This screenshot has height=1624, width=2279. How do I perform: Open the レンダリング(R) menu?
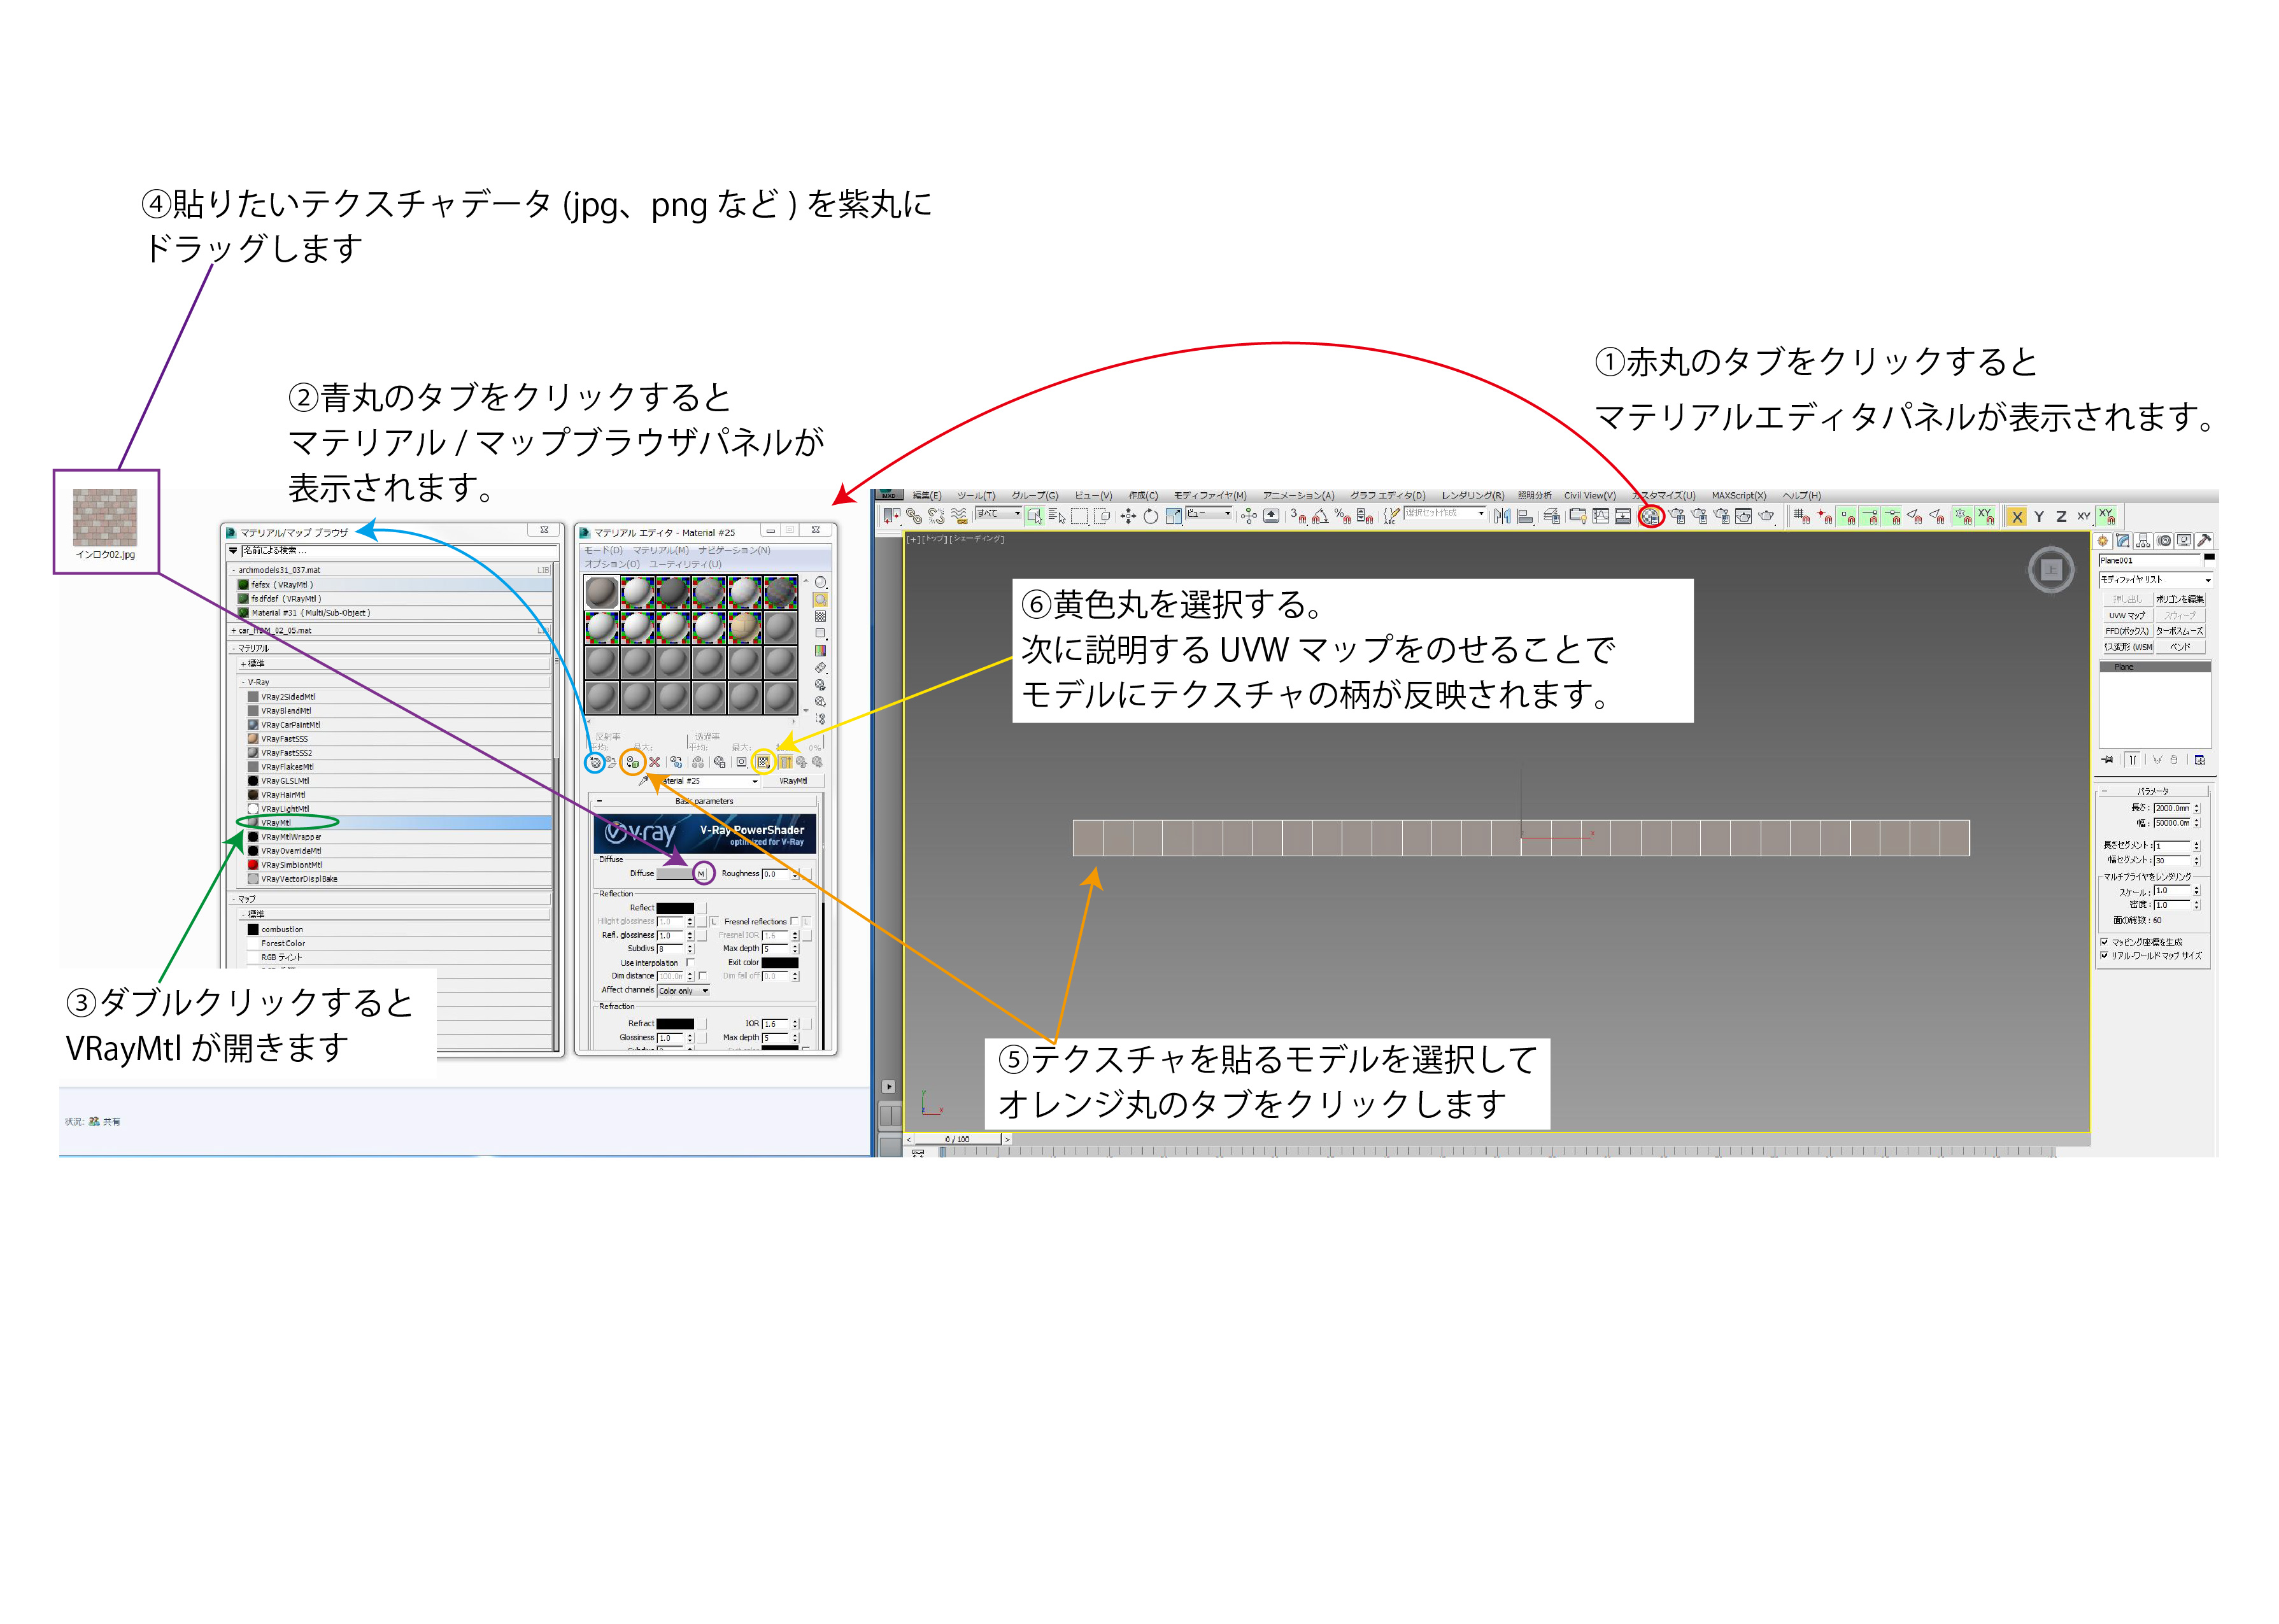[x=1472, y=496]
